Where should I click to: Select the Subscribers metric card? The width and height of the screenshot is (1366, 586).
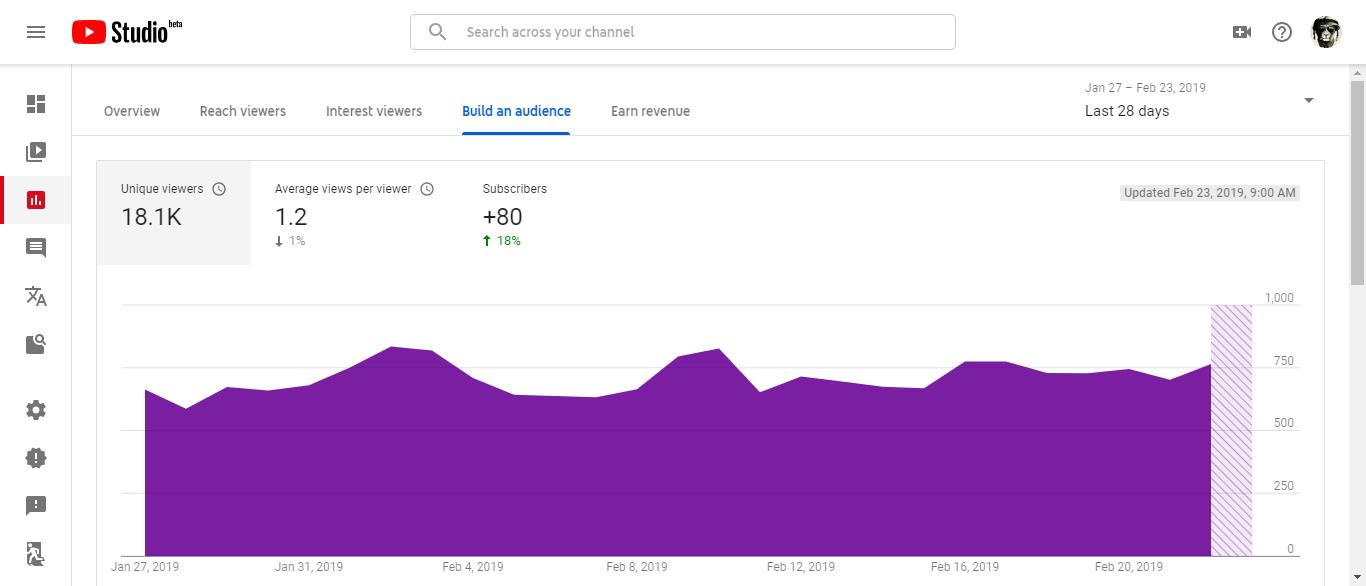515,213
